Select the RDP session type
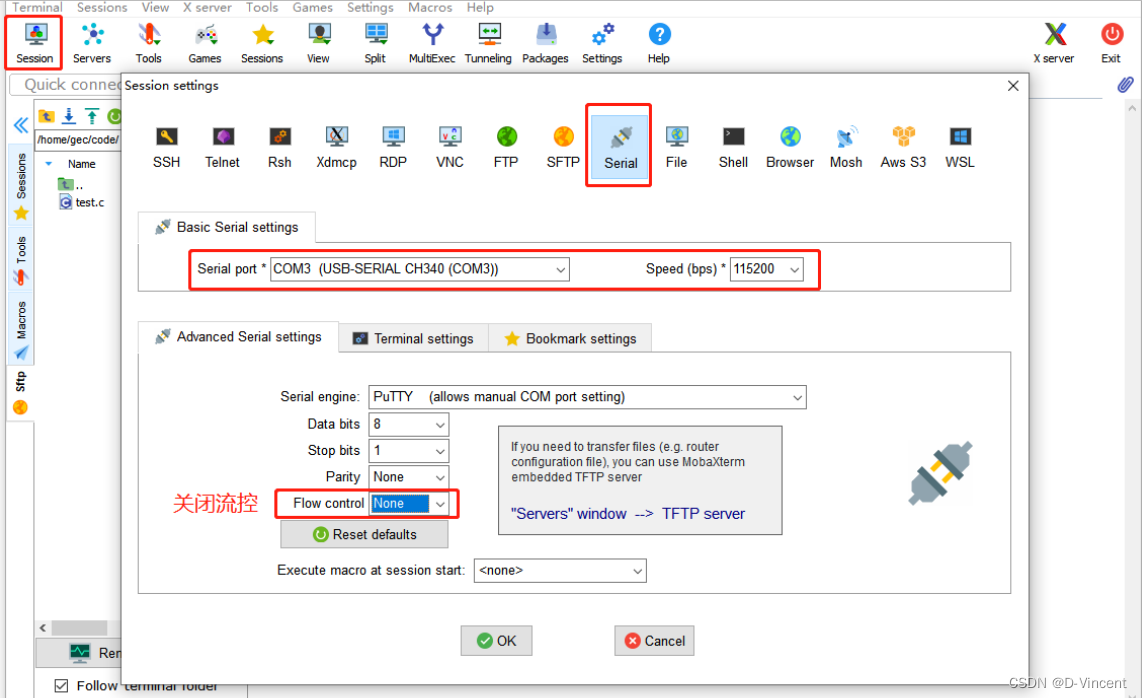The height and width of the screenshot is (698, 1142). pos(393,146)
